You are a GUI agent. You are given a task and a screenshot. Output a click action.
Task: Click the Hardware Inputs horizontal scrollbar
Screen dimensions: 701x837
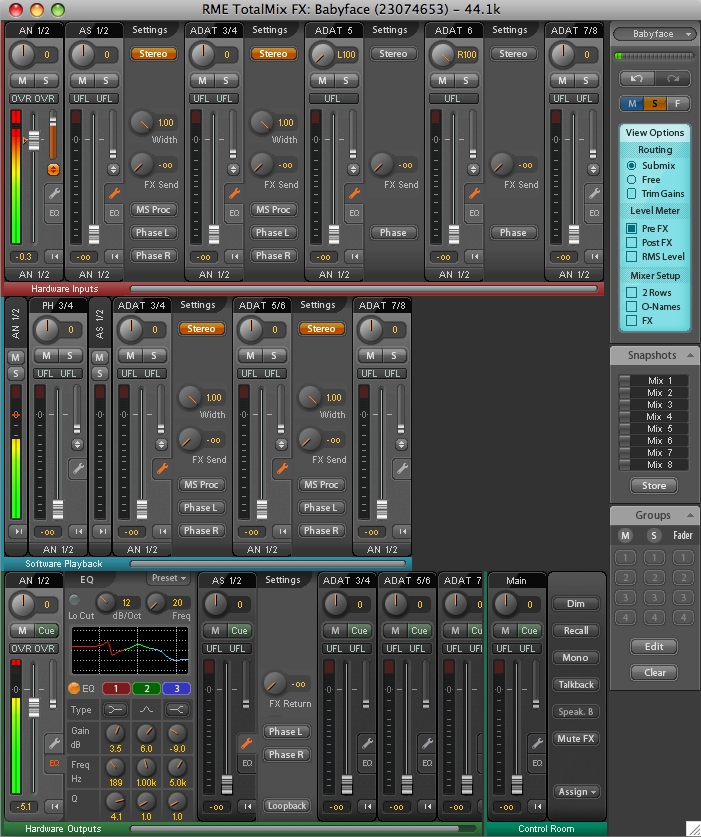click(x=364, y=289)
